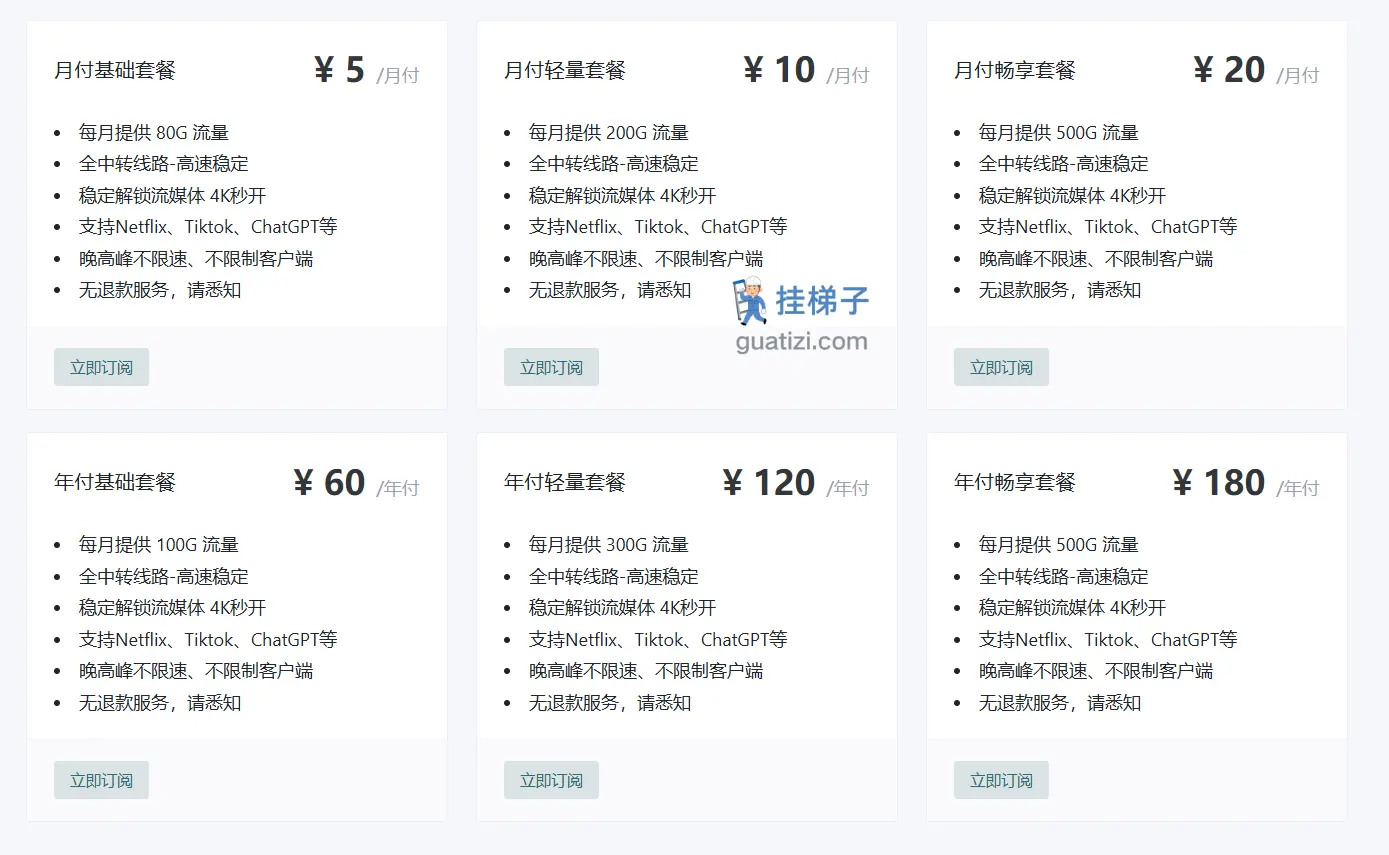Viewport: 1389px width, 855px height.
Task: Subscribe to 年付轻量套餐 via 立即订阅
Action: tap(551, 780)
